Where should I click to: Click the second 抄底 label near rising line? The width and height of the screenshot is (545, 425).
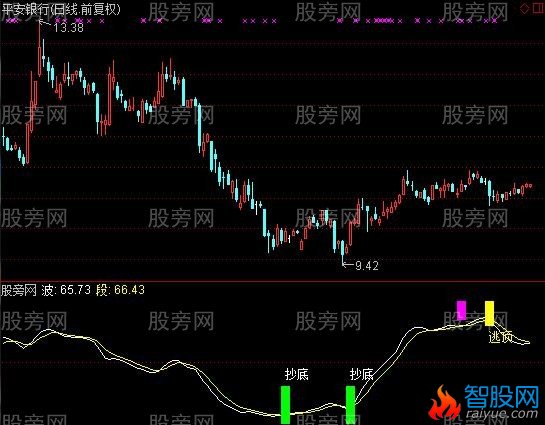tap(361, 374)
